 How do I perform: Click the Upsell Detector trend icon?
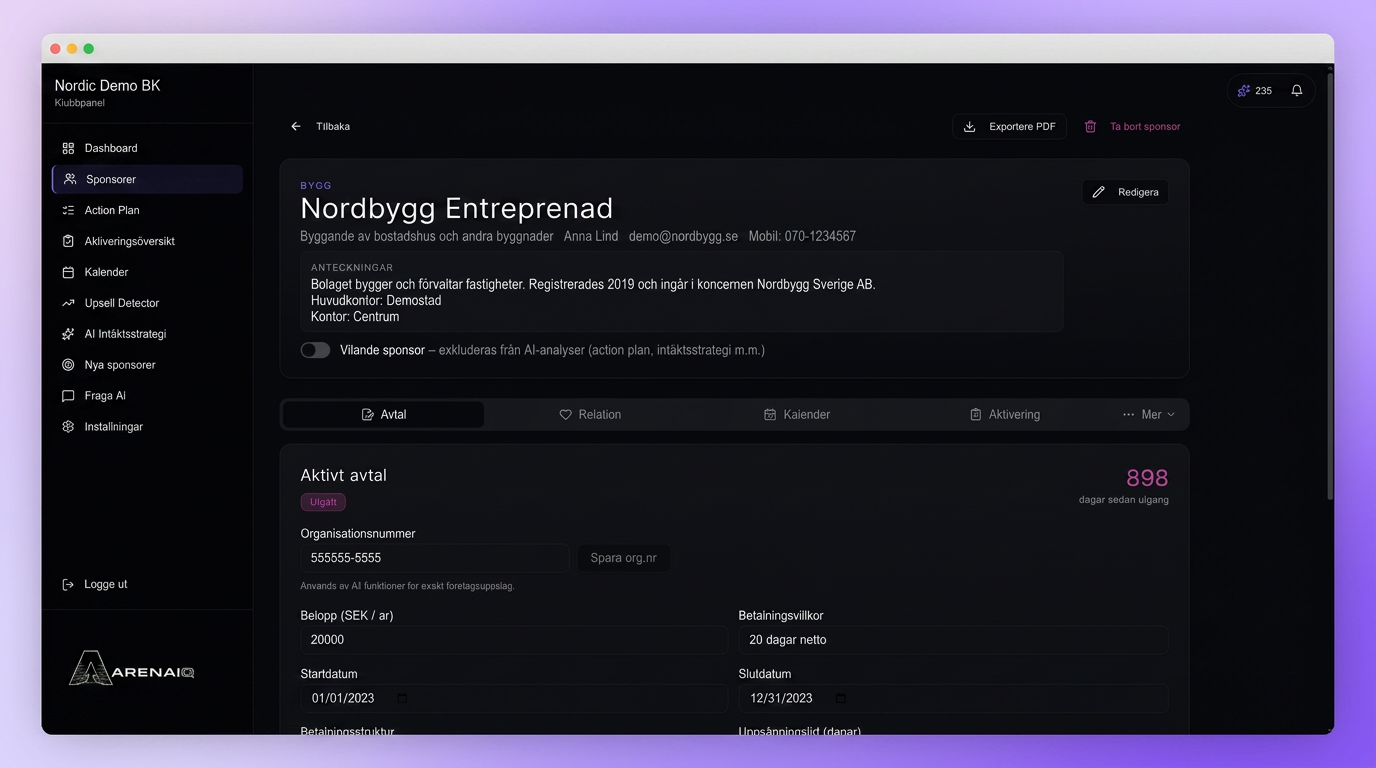[x=68, y=303]
